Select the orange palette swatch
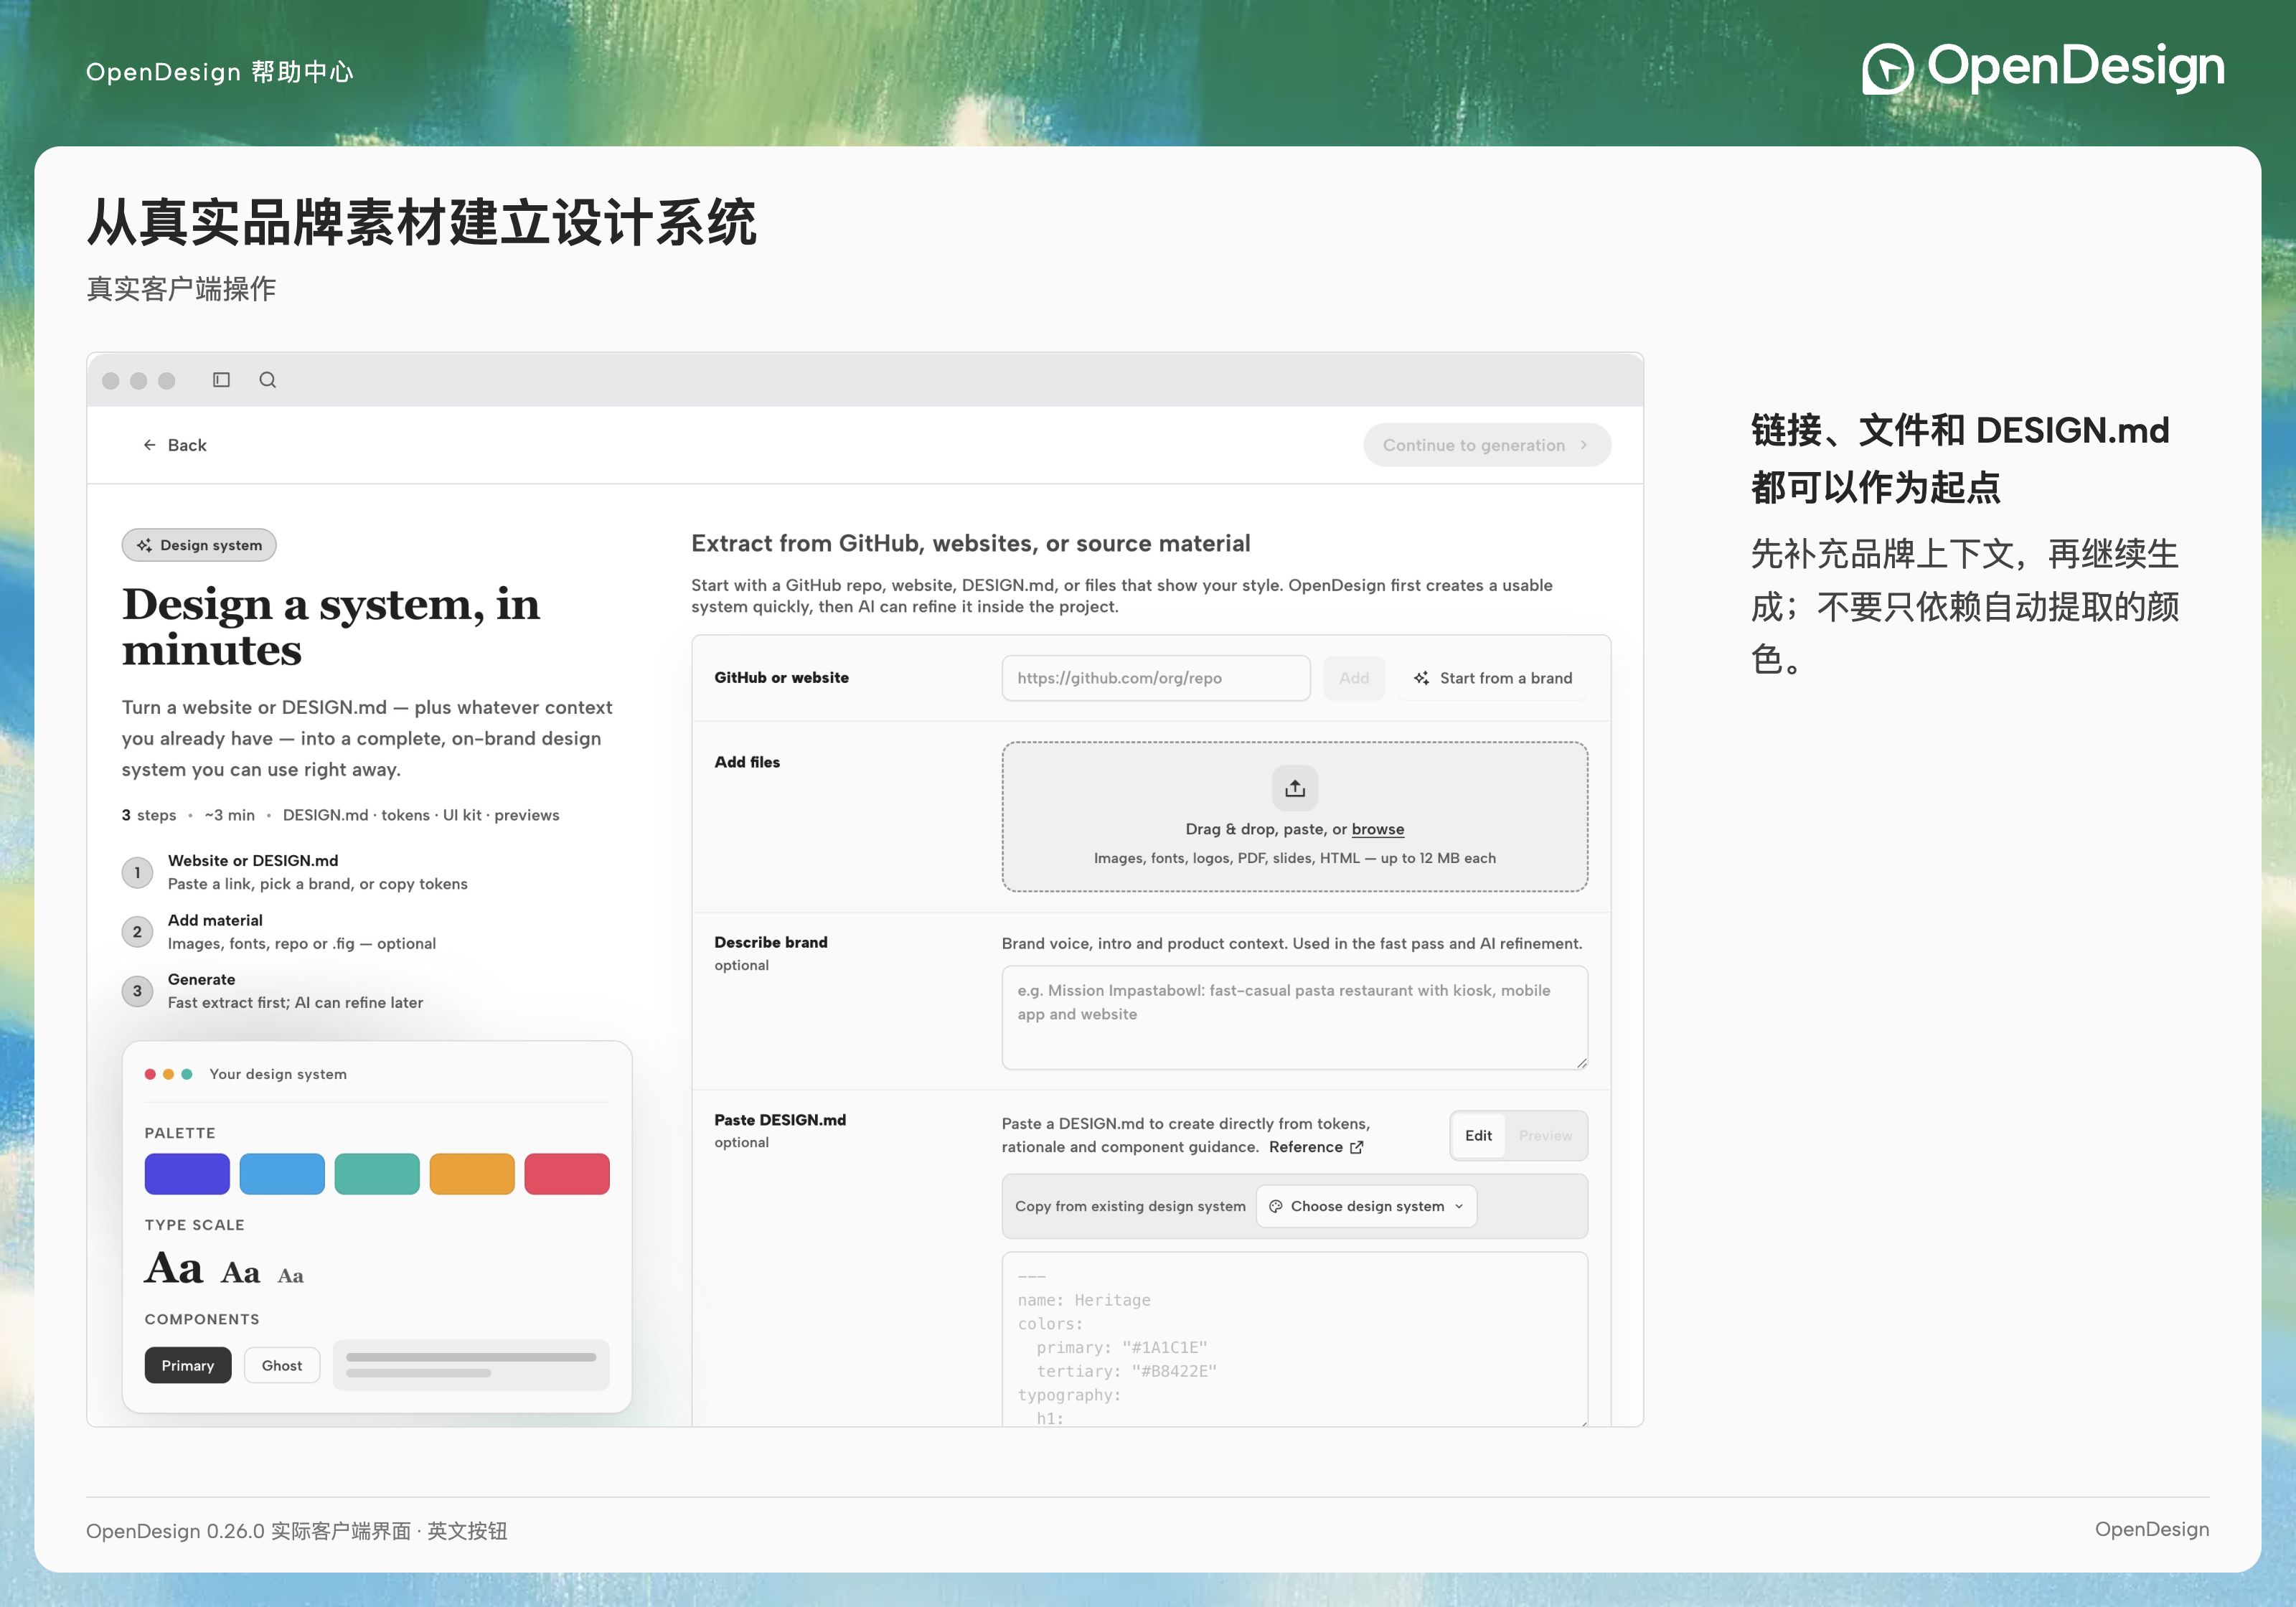The height and width of the screenshot is (1607, 2296). (472, 1174)
